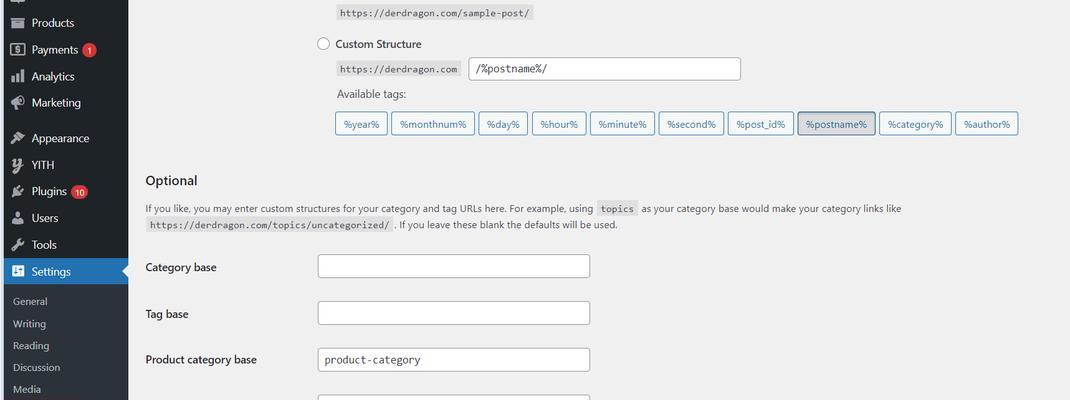The width and height of the screenshot is (1070, 400).
Task: Insert the %year% tag button
Action: point(362,124)
